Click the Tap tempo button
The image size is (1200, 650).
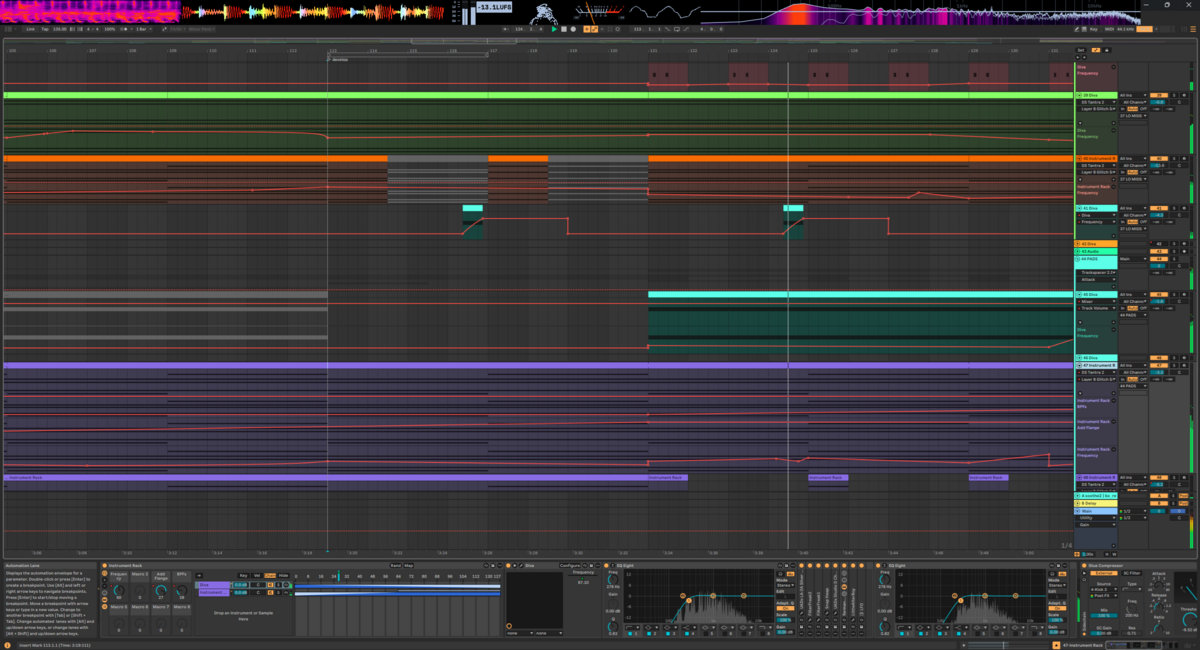pos(45,29)
